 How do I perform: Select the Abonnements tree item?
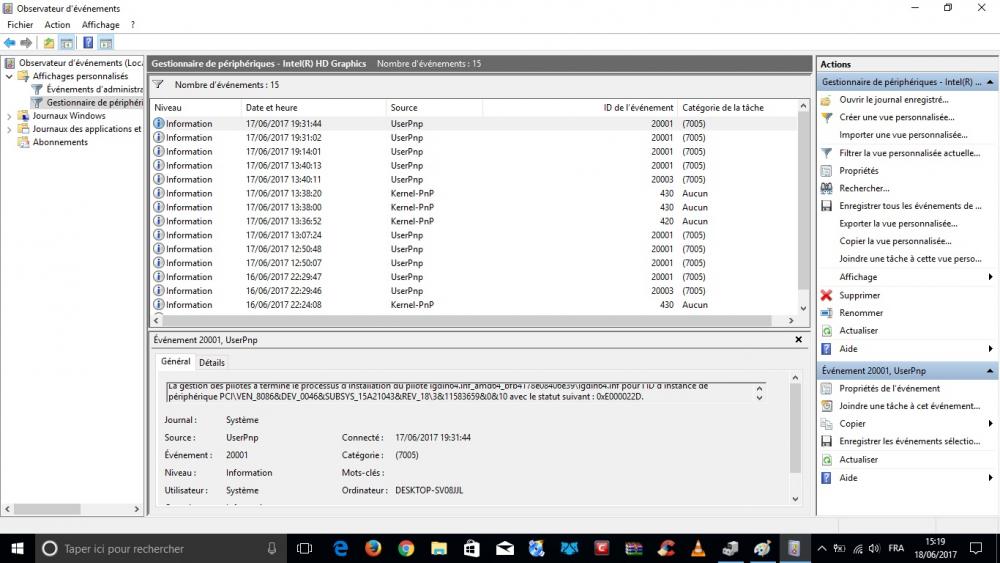(x=59, y=142)
